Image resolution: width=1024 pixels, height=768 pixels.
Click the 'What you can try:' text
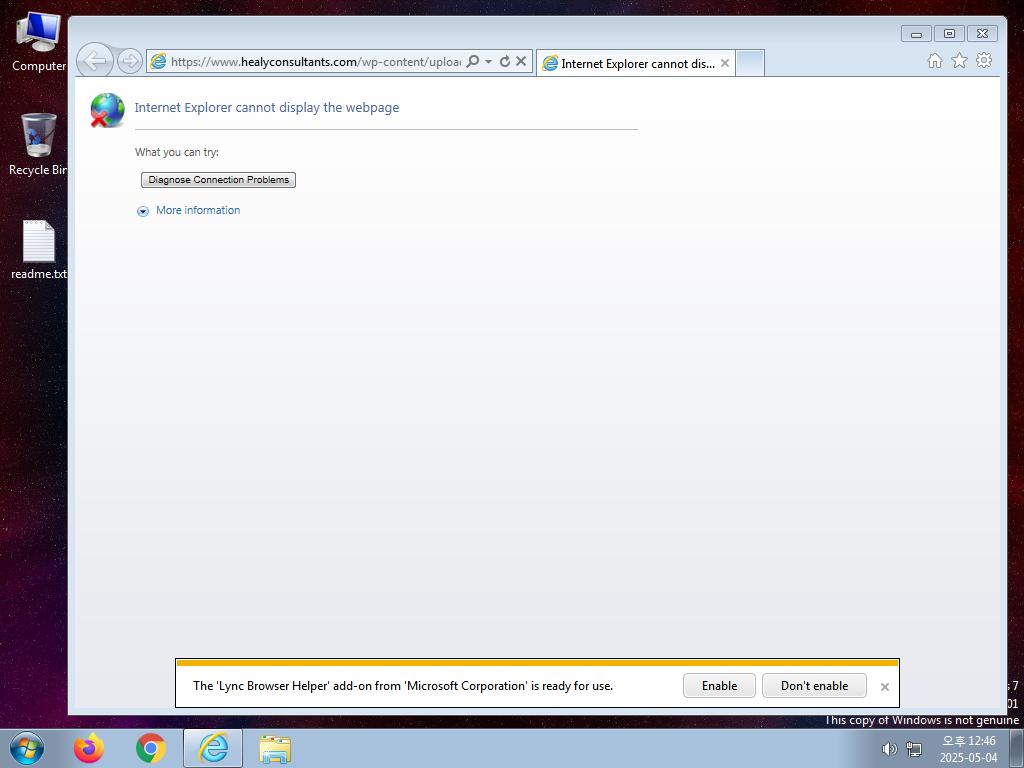pos(177,152)
